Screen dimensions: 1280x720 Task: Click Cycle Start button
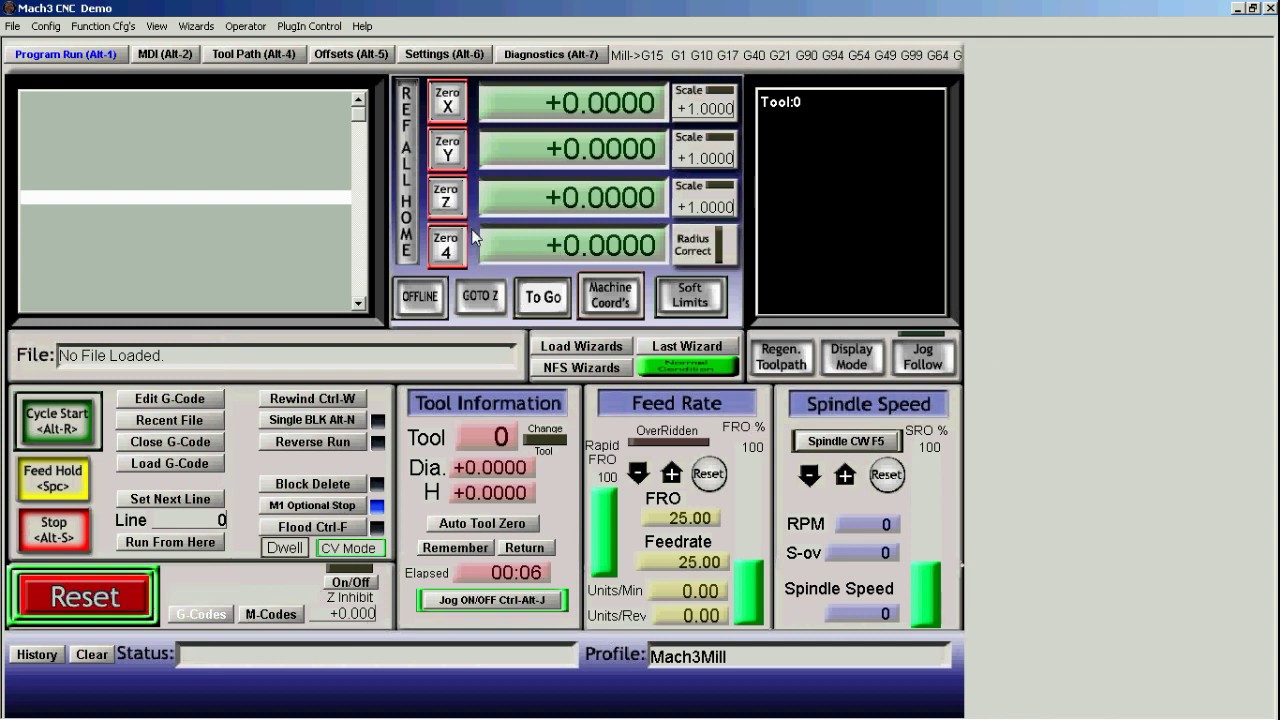point(57,421)
